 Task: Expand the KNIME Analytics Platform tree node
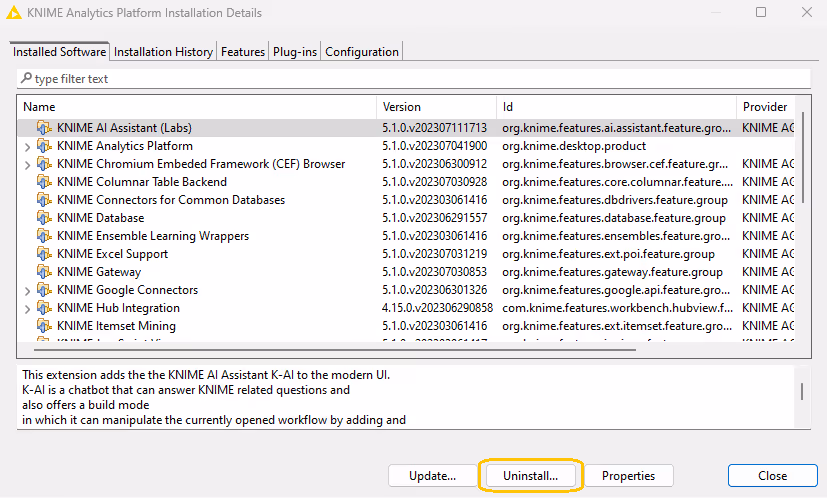pos(27,147)
